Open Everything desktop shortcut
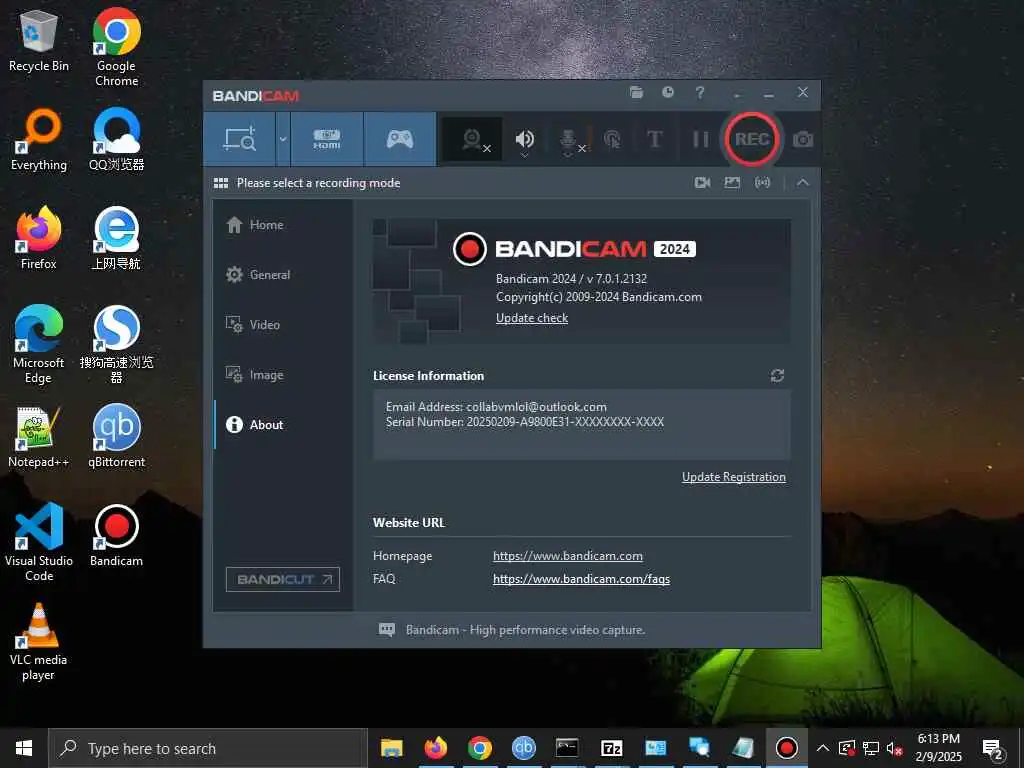Image resolution: width=1024 pixels, height=768 pixels. 39,140
